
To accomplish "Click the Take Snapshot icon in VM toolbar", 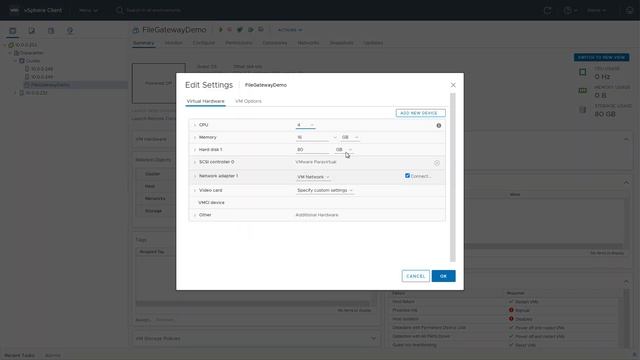I will 261,30.
